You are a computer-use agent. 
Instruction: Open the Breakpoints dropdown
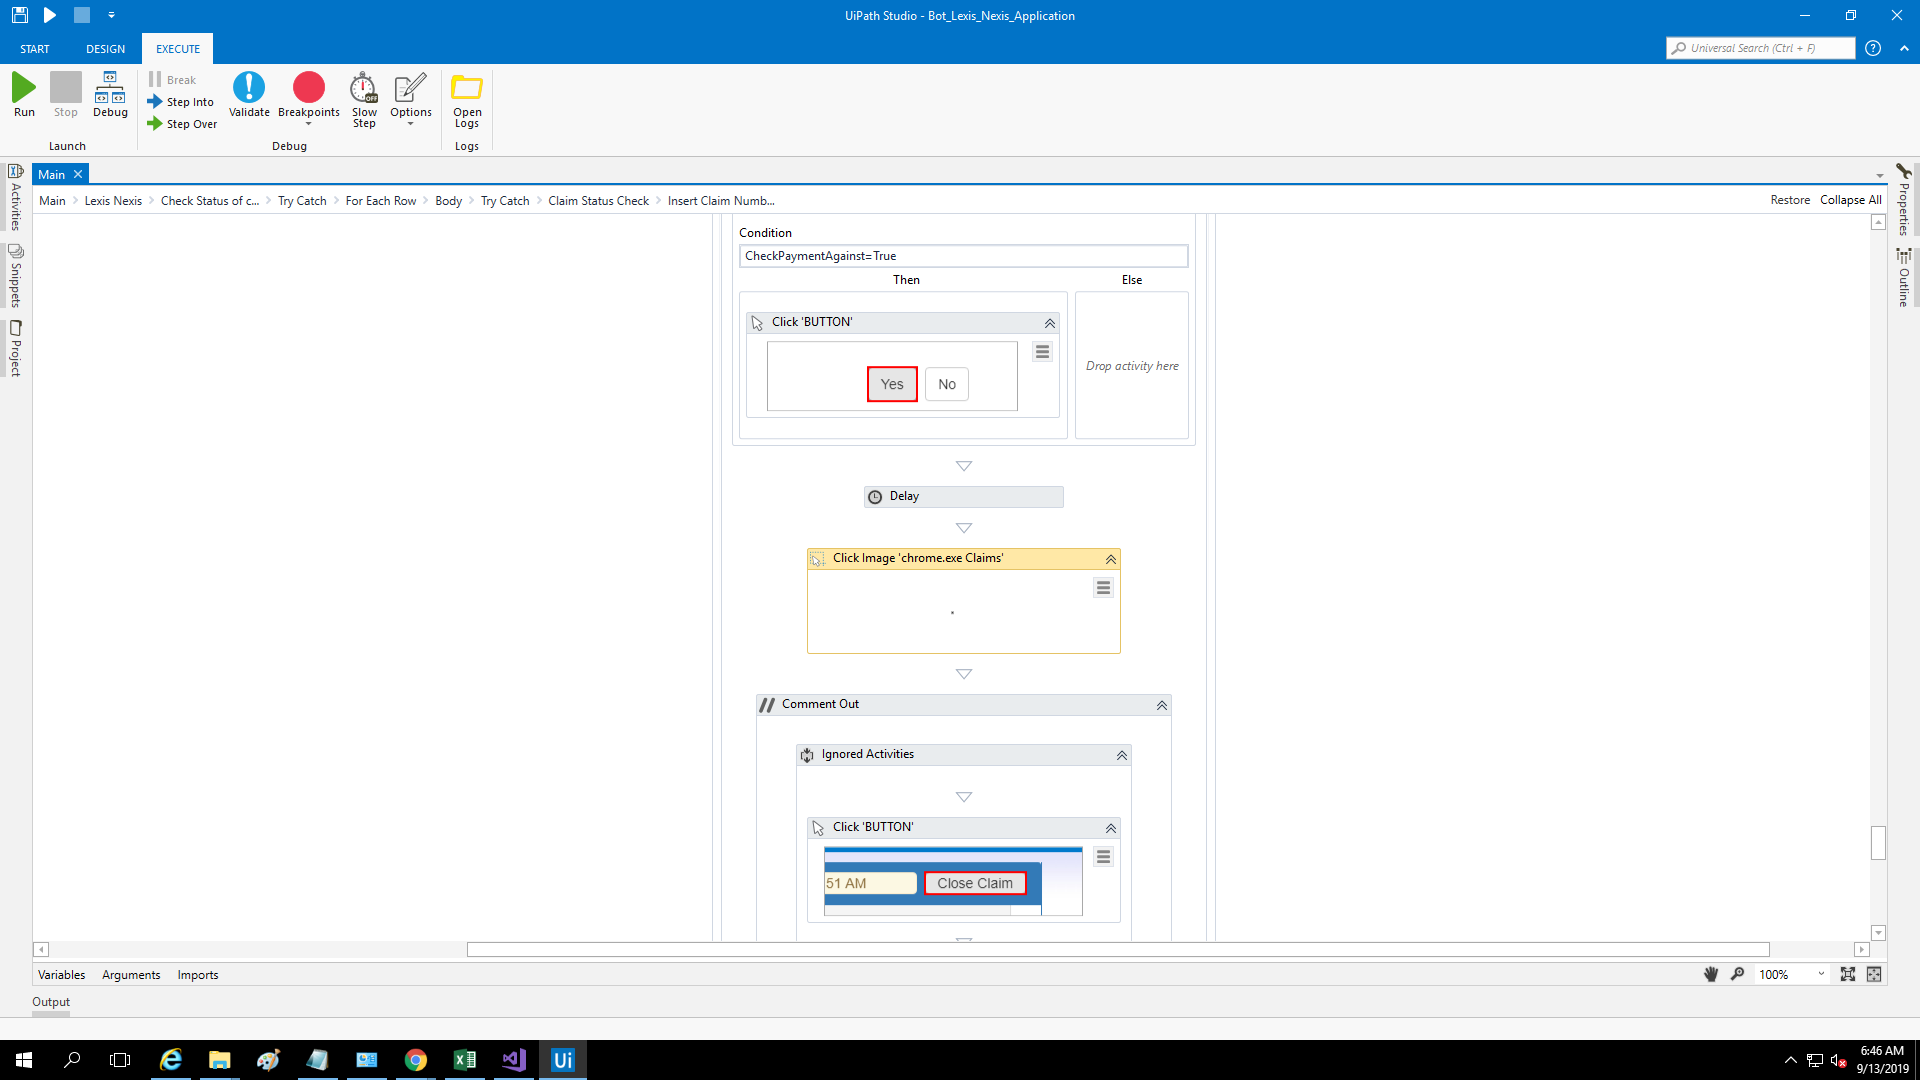tap(309, 124)
